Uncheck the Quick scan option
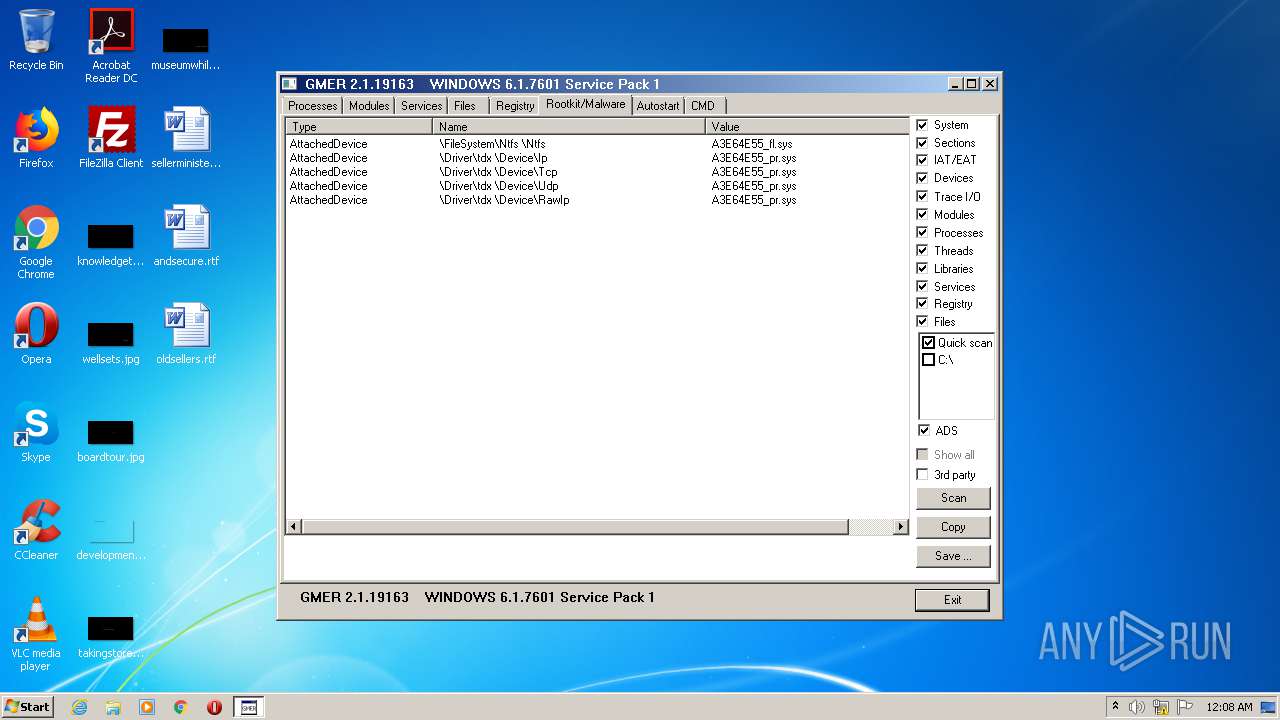 [928, 343]
